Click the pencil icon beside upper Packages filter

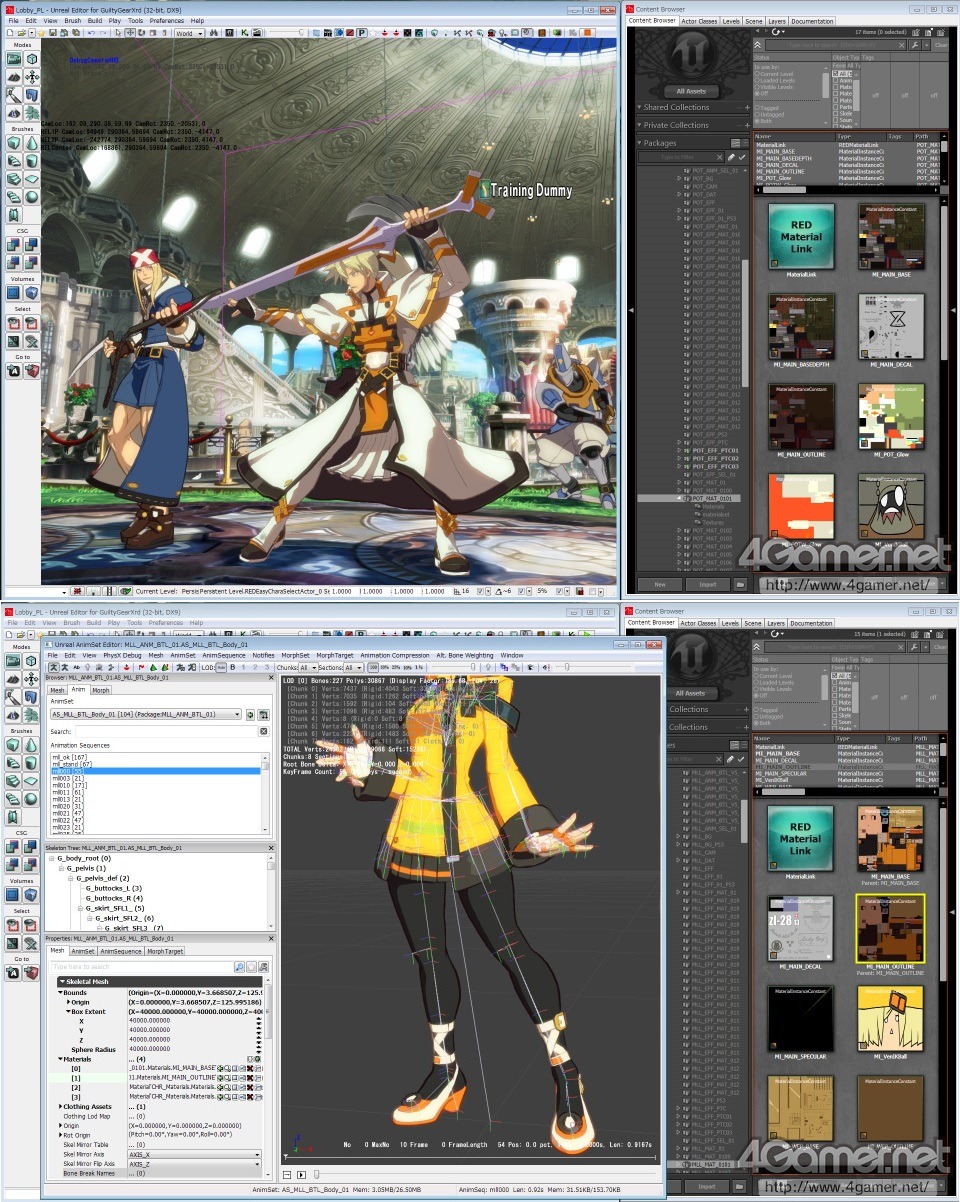coord(731,157)
